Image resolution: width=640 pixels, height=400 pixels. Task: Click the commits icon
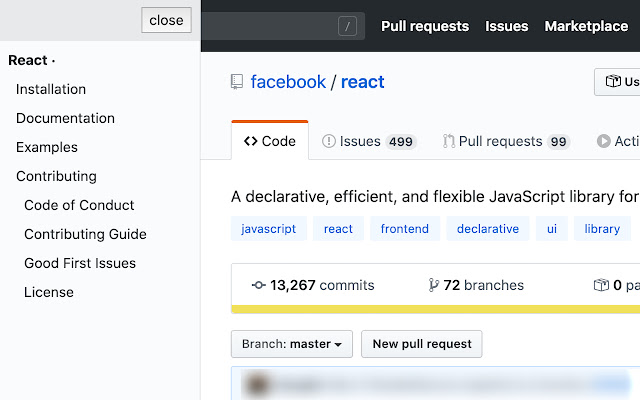pyautogui.click(x=259, y=285)
